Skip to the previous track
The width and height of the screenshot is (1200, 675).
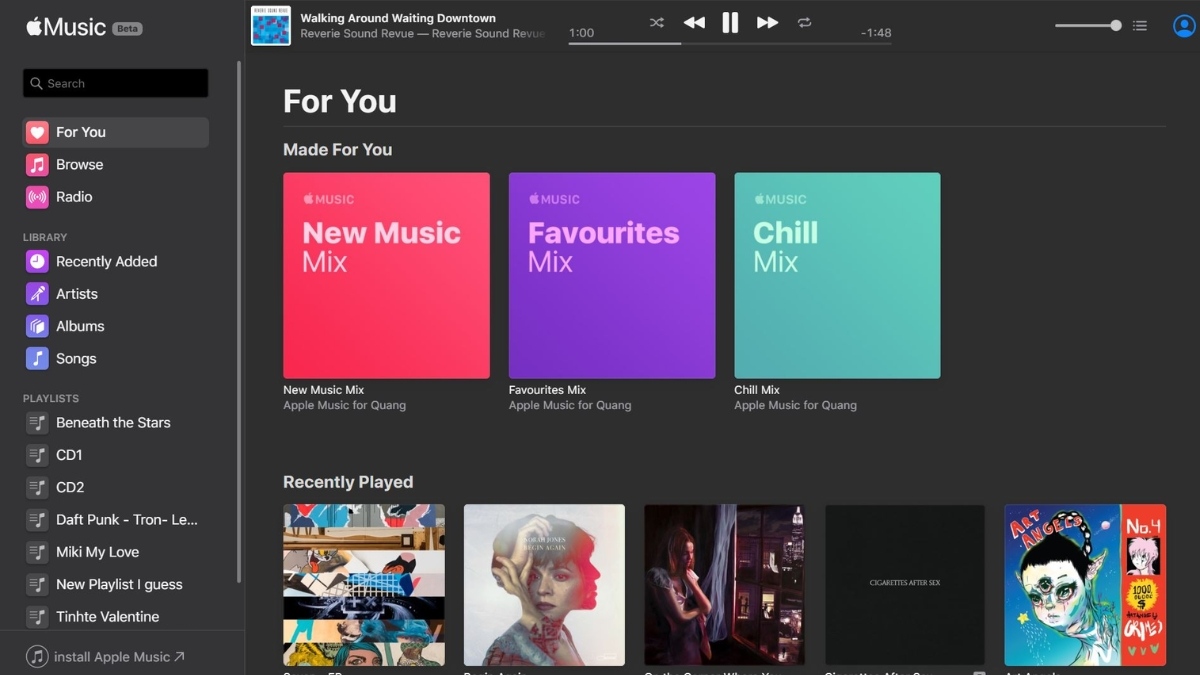click(694, 22)
